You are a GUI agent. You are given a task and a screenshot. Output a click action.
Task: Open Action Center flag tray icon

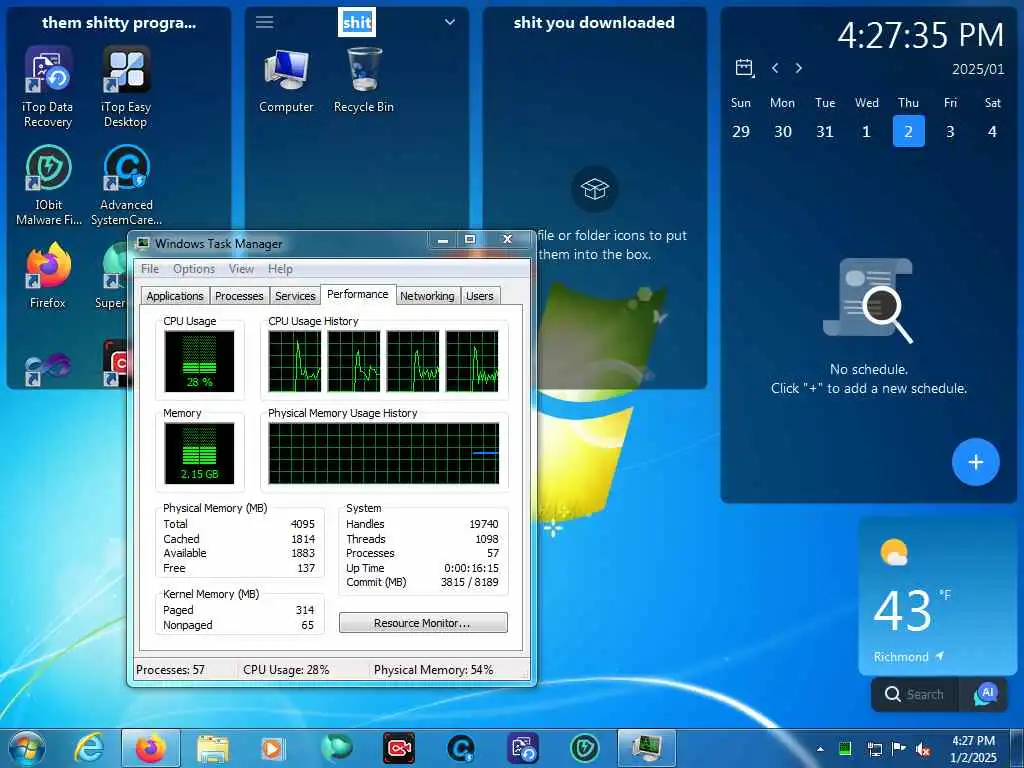pyautogui.click(x=899, y=749)
